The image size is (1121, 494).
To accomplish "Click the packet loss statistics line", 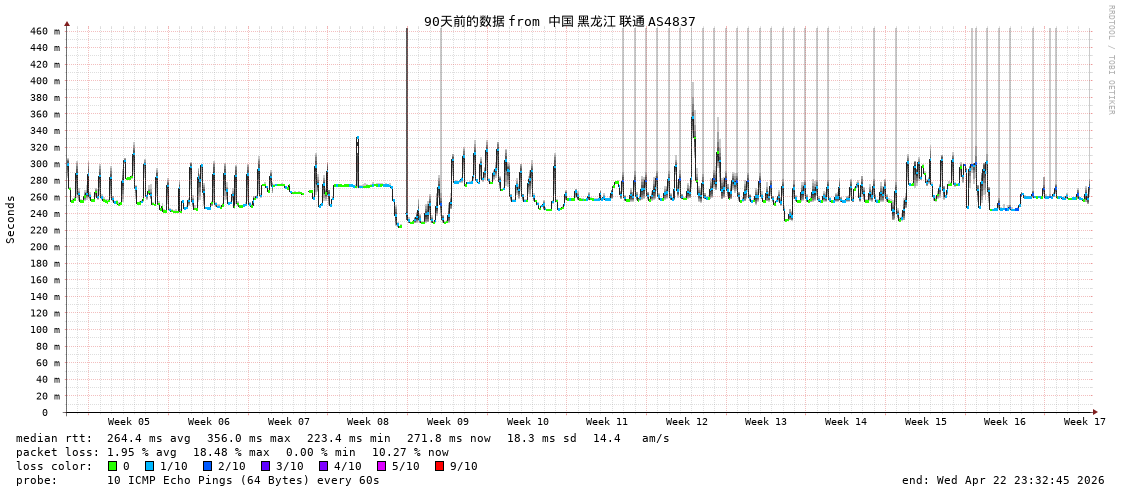I will click(x=232, y=452).
